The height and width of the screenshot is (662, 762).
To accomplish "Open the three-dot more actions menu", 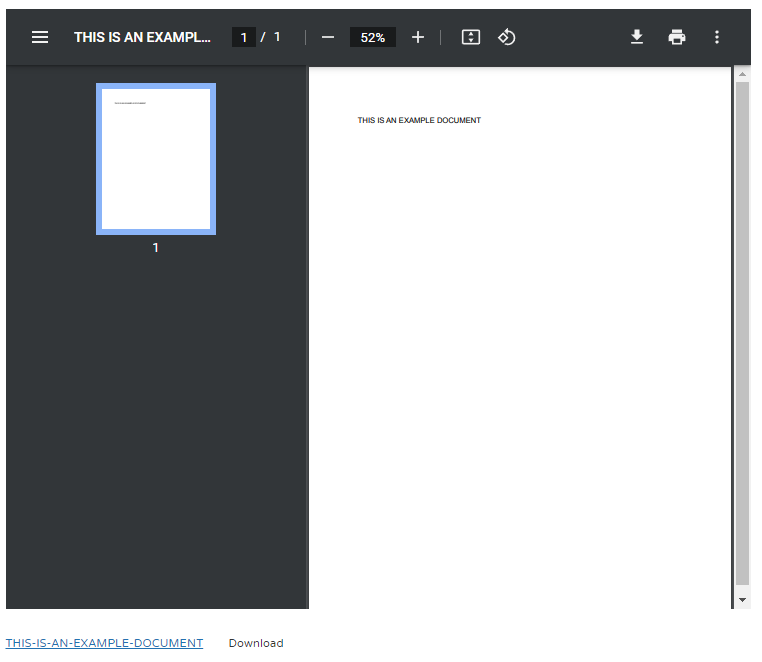I will tap(717, 37).
